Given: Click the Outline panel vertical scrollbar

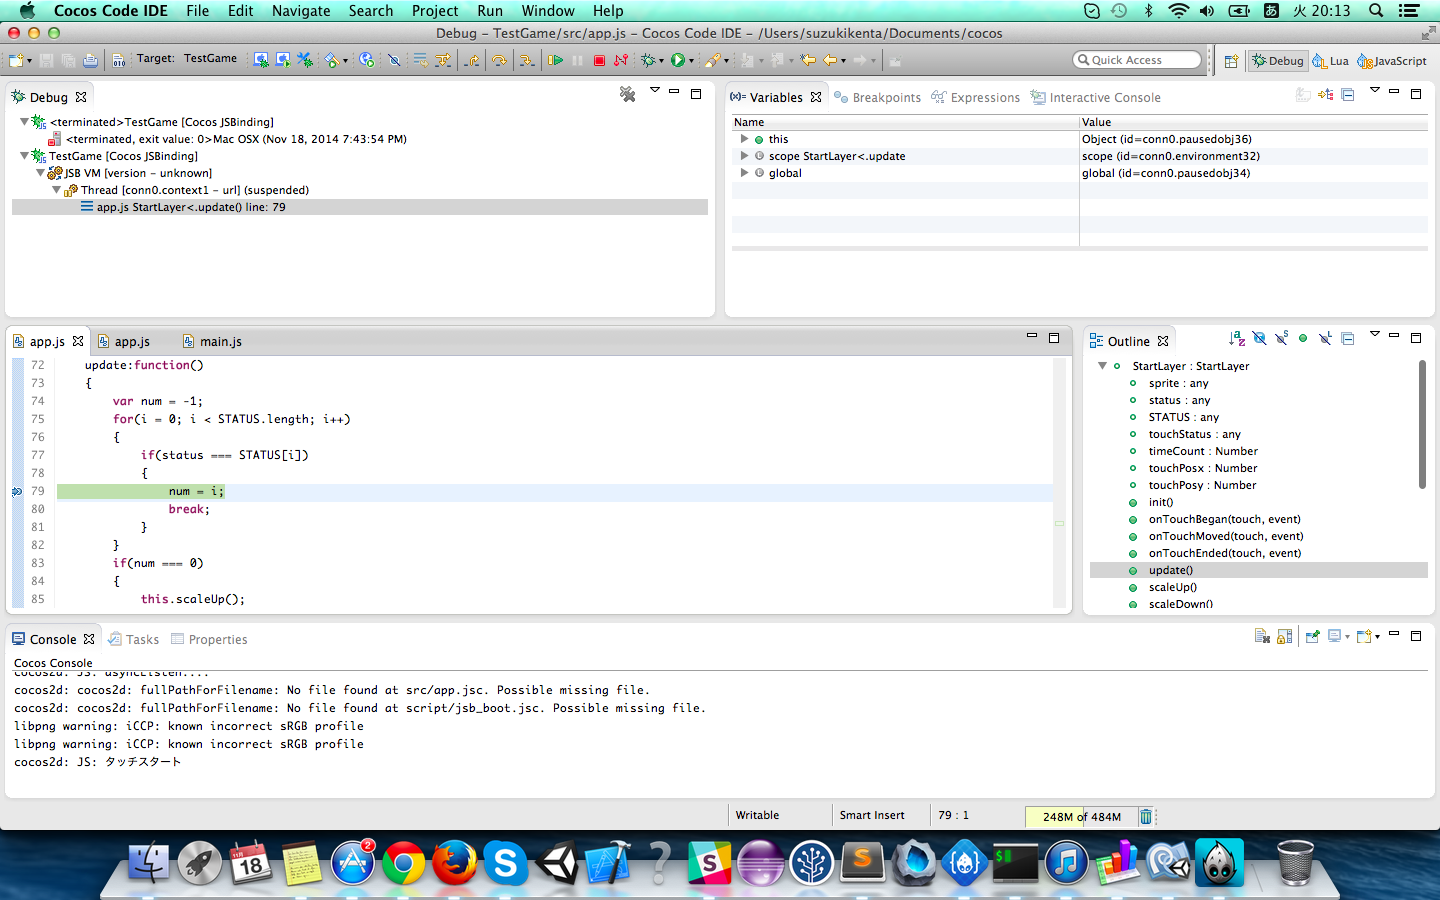Looking at the screenshot, I should tap(1422, 425).
